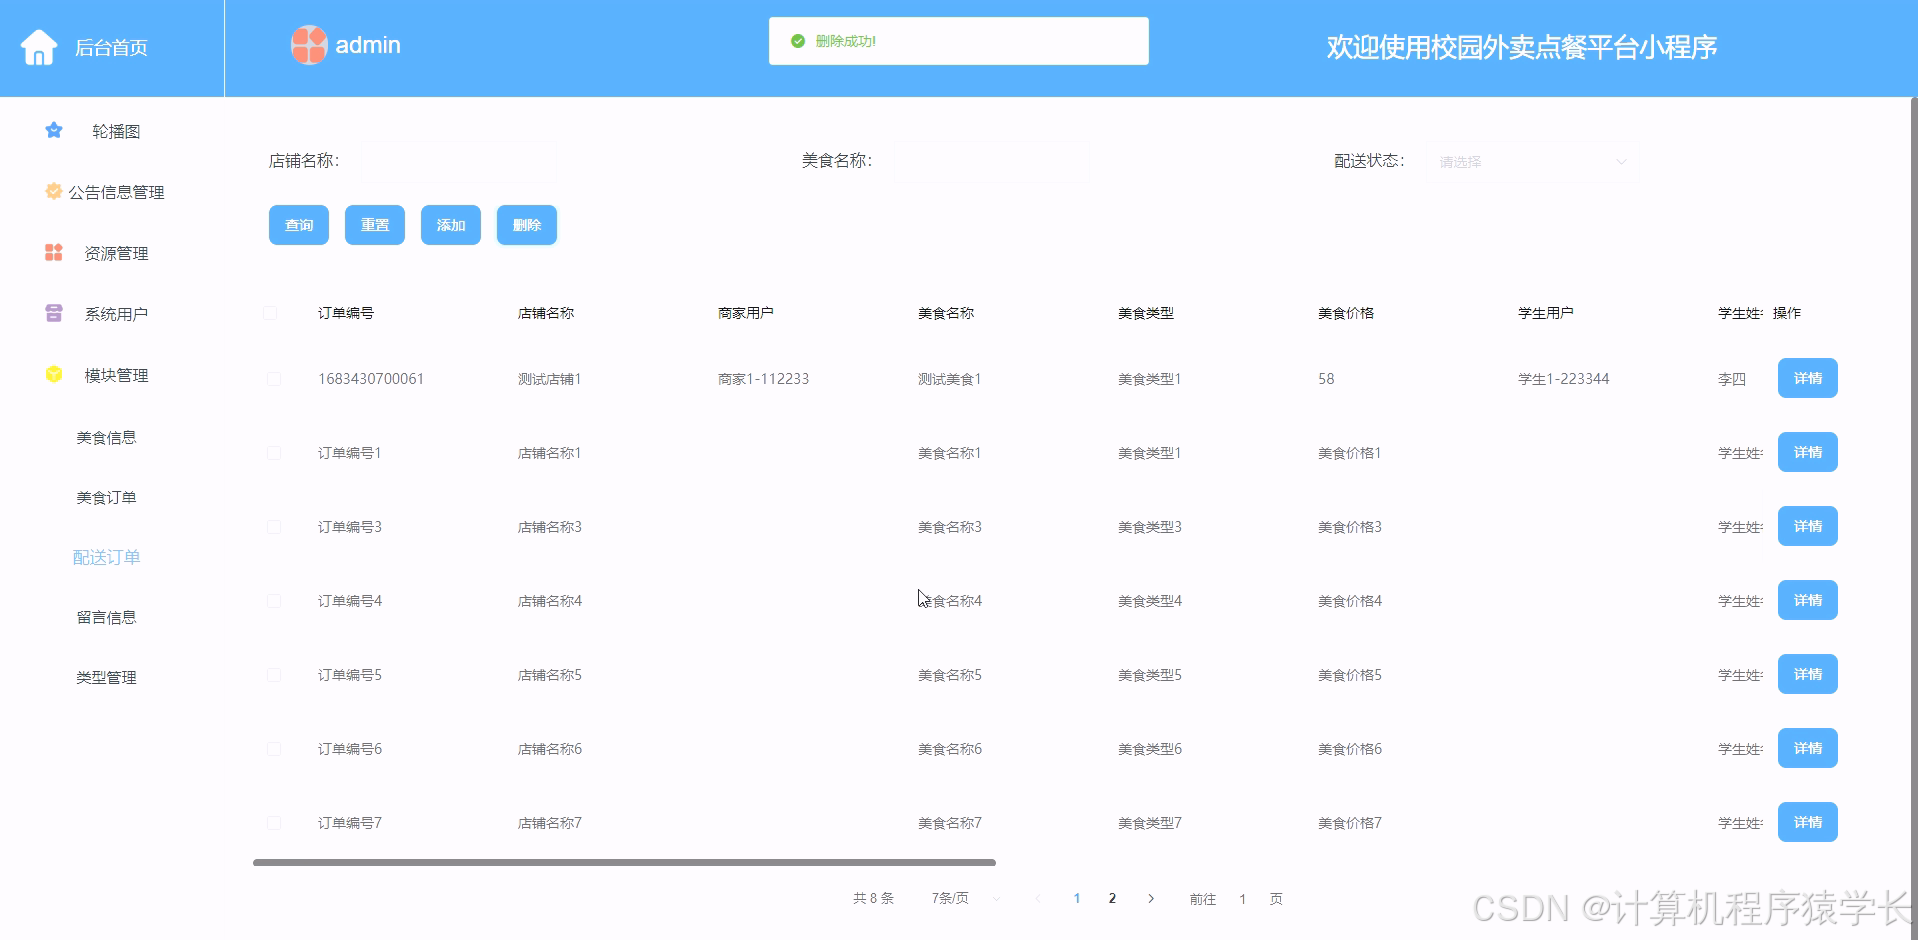Go to page 1 in pagination

[x=1077, y=898]
